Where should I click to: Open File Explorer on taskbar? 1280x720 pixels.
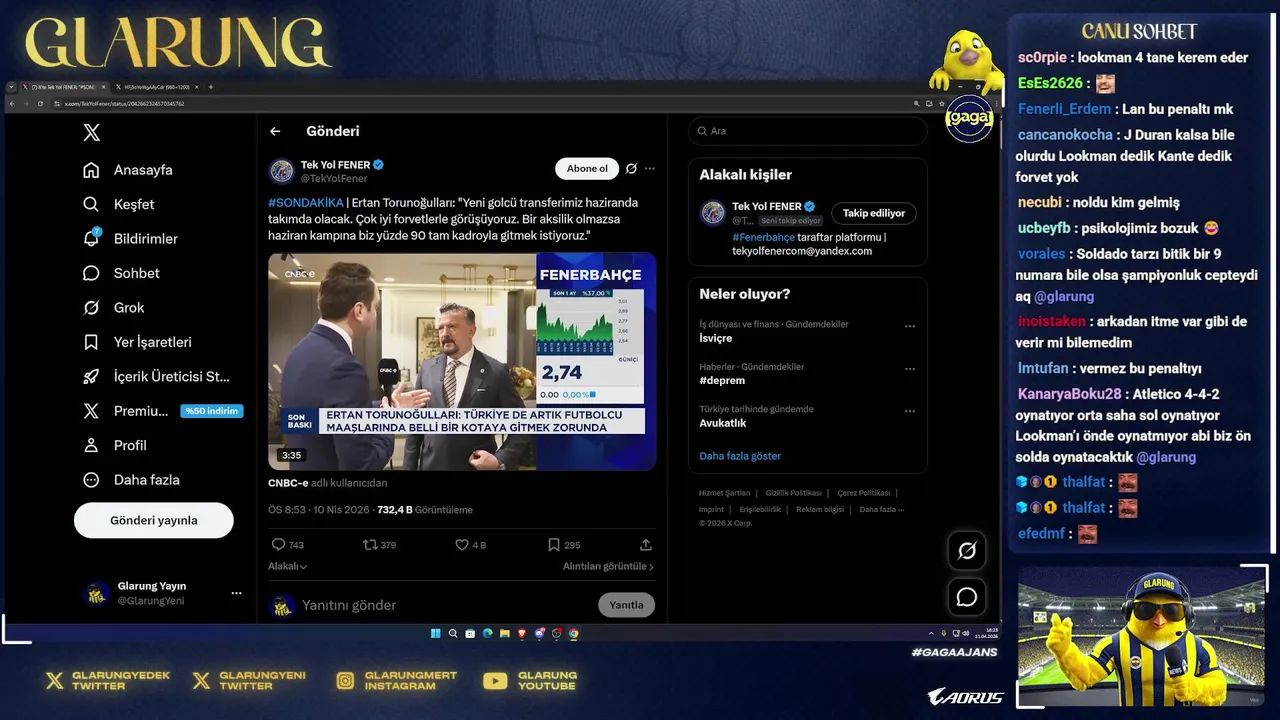505,633
